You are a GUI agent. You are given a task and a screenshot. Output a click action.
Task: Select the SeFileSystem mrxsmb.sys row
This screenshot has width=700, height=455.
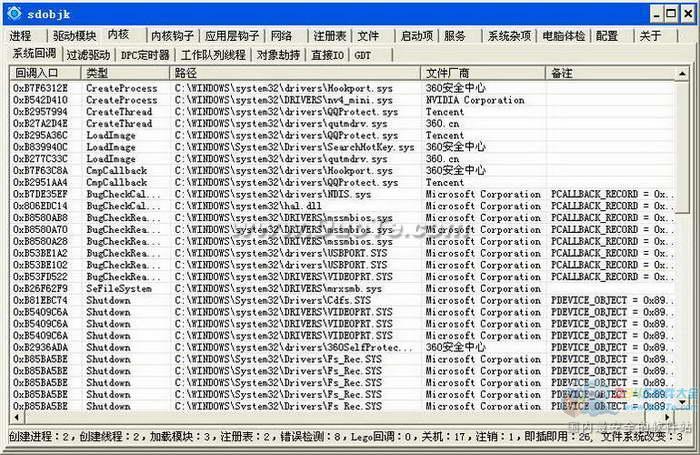click(300, 289)
